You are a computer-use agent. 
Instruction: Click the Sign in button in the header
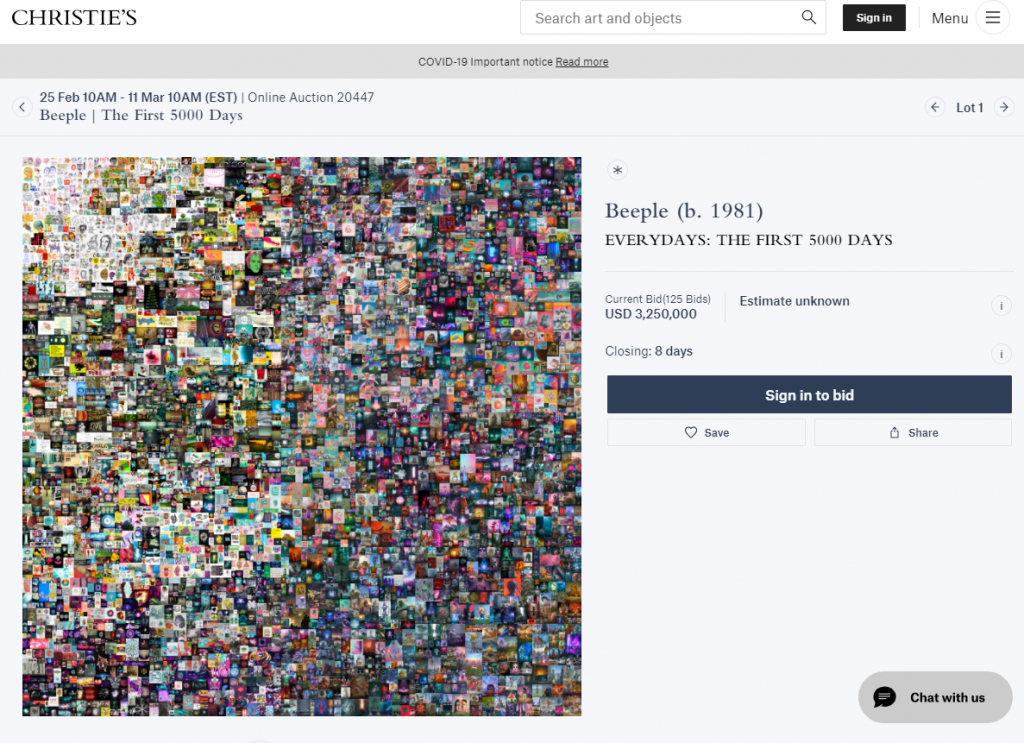pyautogui.click(x=874, y=18)
